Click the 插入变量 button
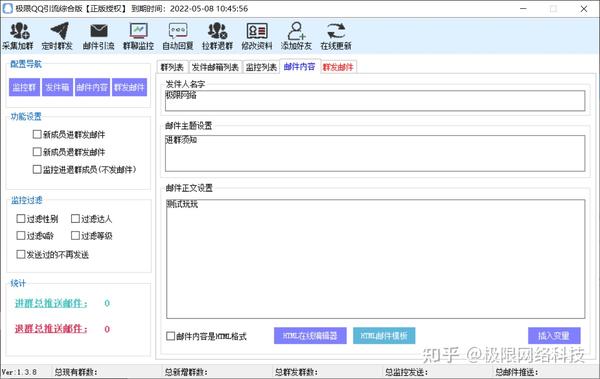 pos(554,336)
